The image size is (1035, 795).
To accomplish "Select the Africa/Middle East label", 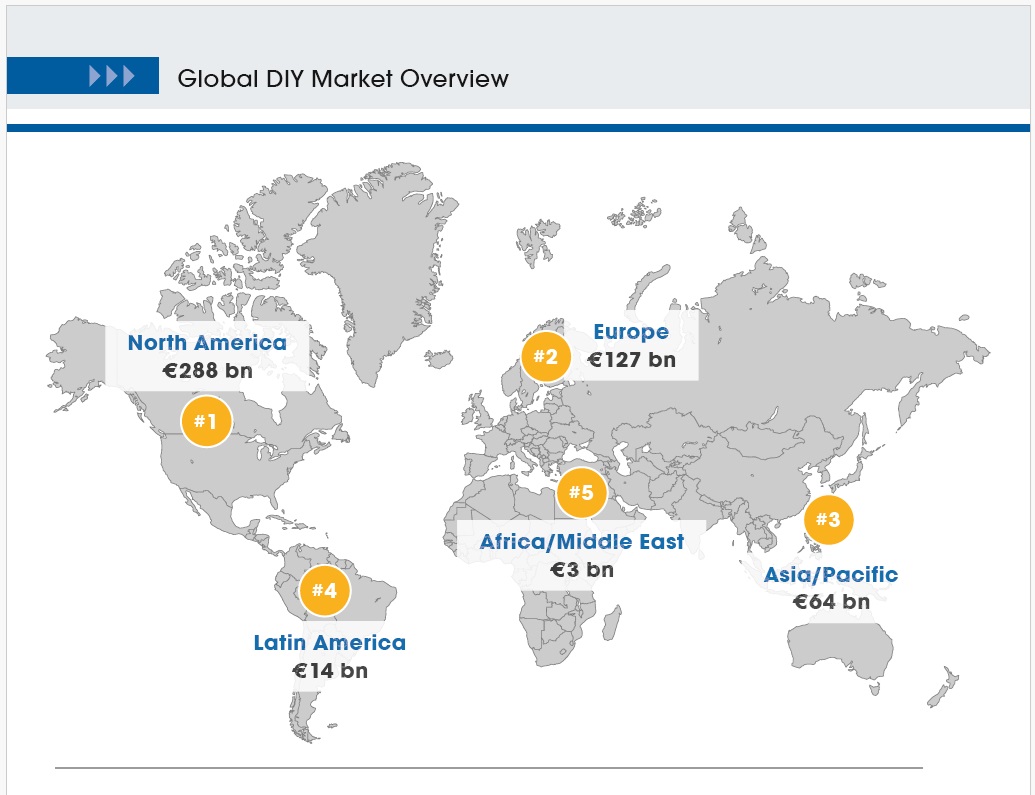I will click(582, 542).
